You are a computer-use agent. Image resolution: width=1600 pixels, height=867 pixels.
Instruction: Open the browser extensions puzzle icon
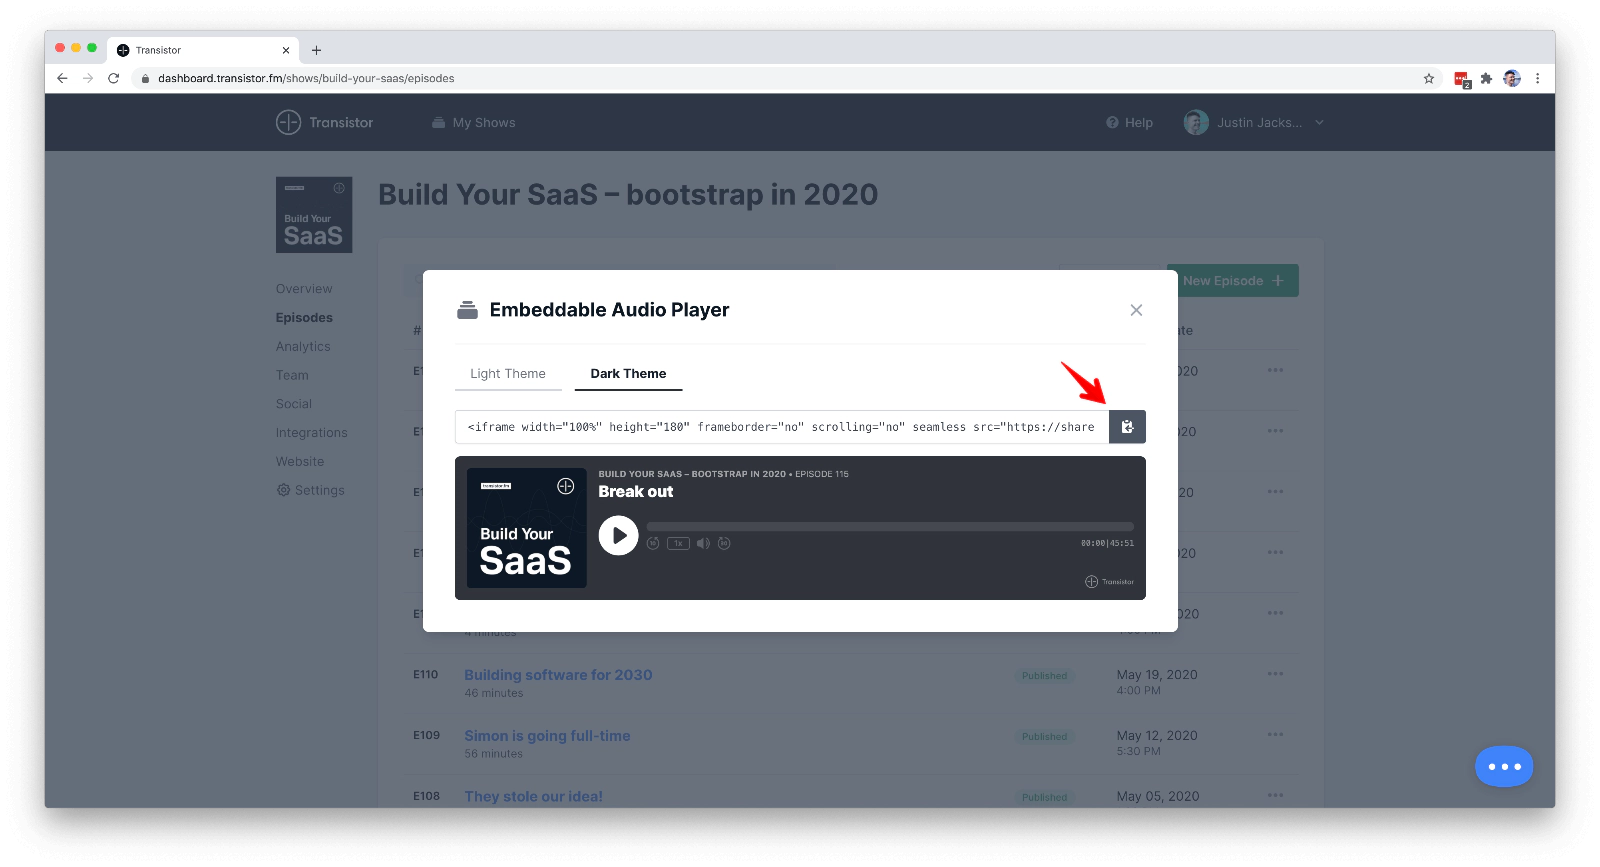click(x=1487, y=79)
